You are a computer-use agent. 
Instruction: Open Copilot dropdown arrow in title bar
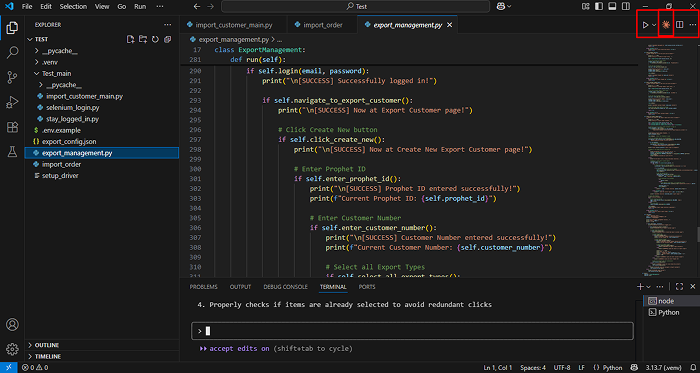(509, 7)
